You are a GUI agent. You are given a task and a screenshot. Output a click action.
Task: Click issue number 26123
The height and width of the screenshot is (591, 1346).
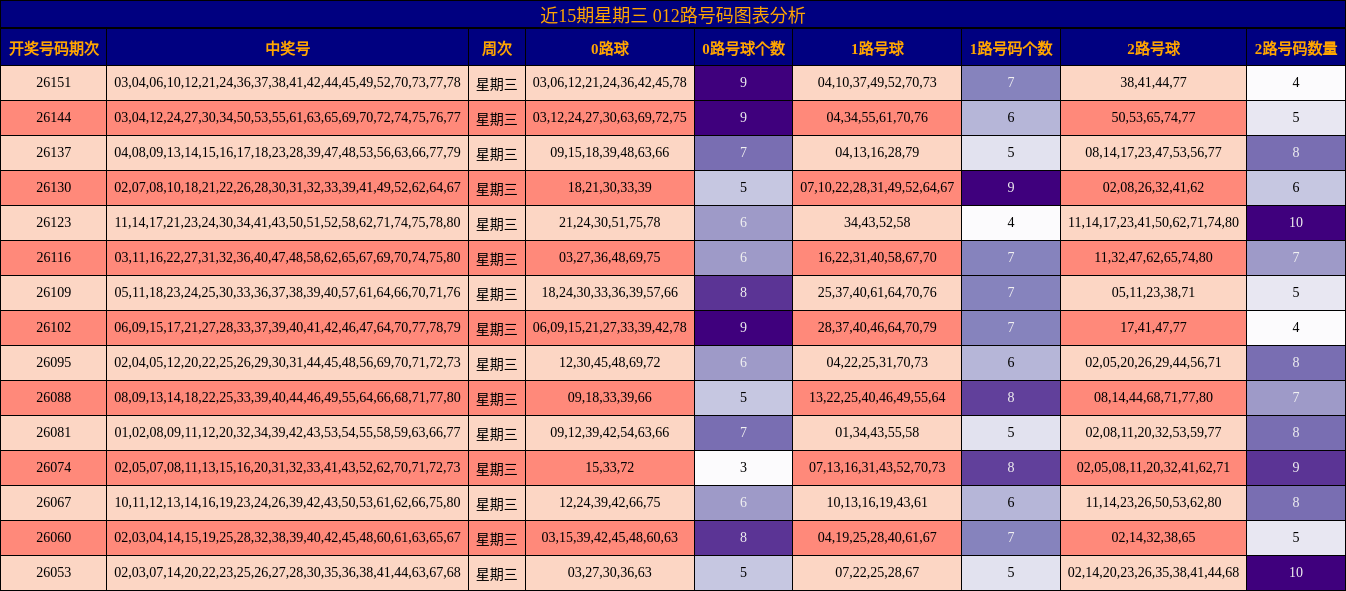click(54, 223)
